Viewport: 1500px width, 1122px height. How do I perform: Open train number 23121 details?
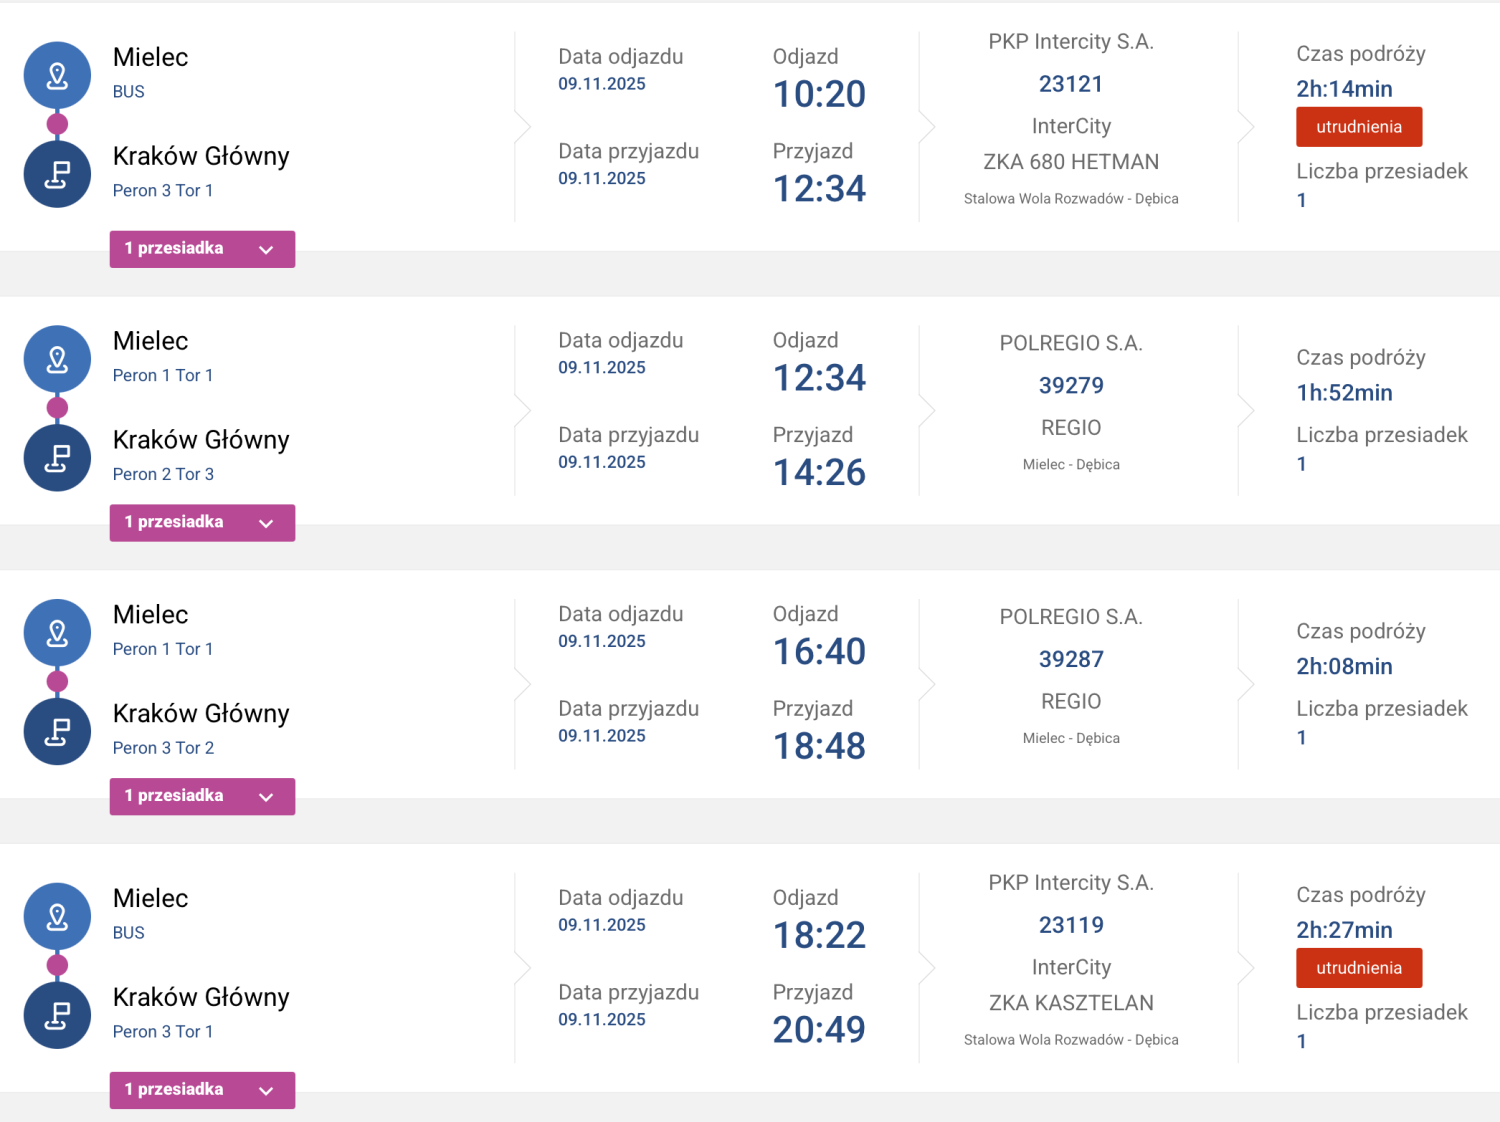[x=1070, y=84]
